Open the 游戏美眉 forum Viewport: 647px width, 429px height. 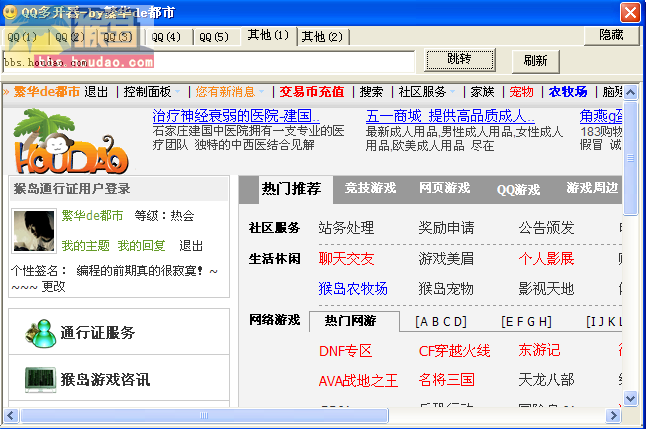(446, 259)
